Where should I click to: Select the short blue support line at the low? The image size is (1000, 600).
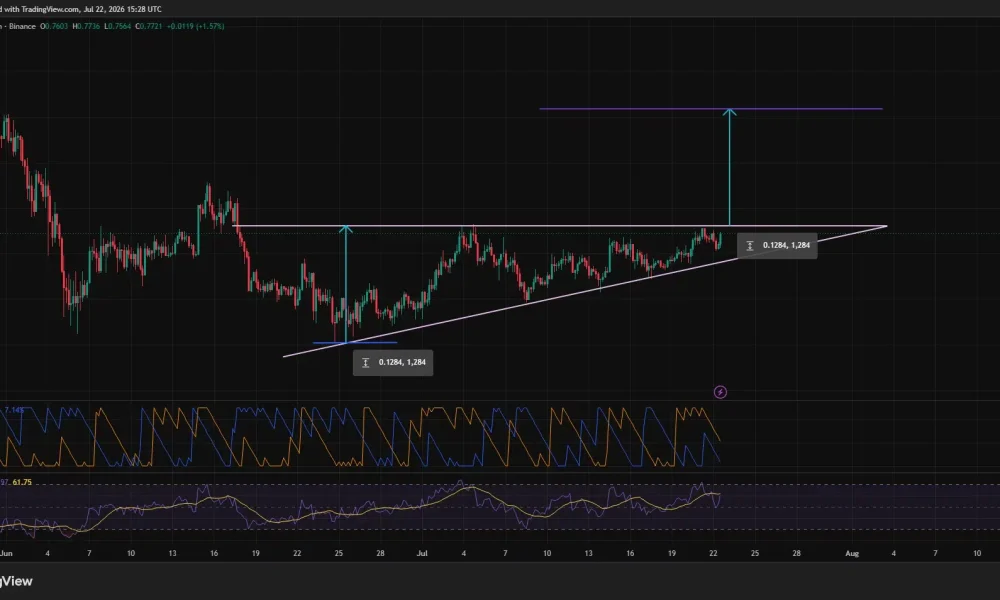tap(355, 343)
